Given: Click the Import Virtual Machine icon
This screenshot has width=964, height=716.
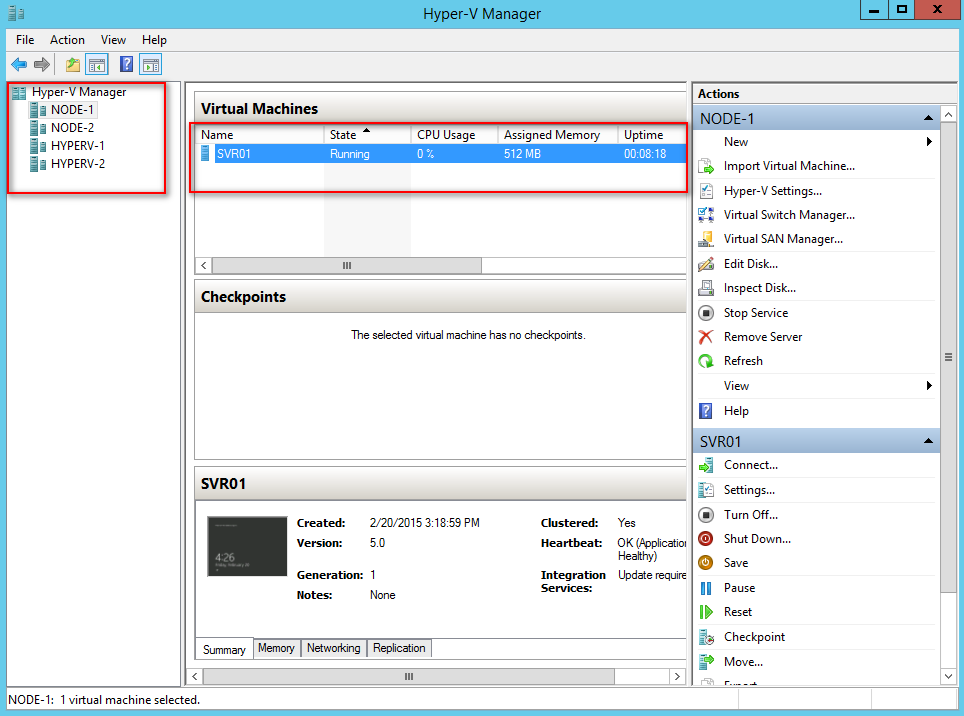Looking at the screenshot, I should click(x=706, y=166).
